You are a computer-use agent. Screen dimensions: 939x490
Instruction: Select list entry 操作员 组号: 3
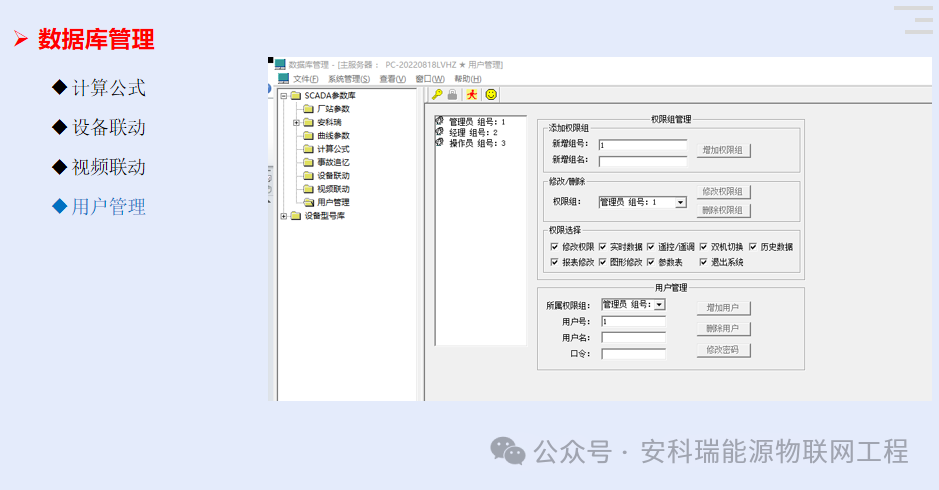(x=477, y=143)
